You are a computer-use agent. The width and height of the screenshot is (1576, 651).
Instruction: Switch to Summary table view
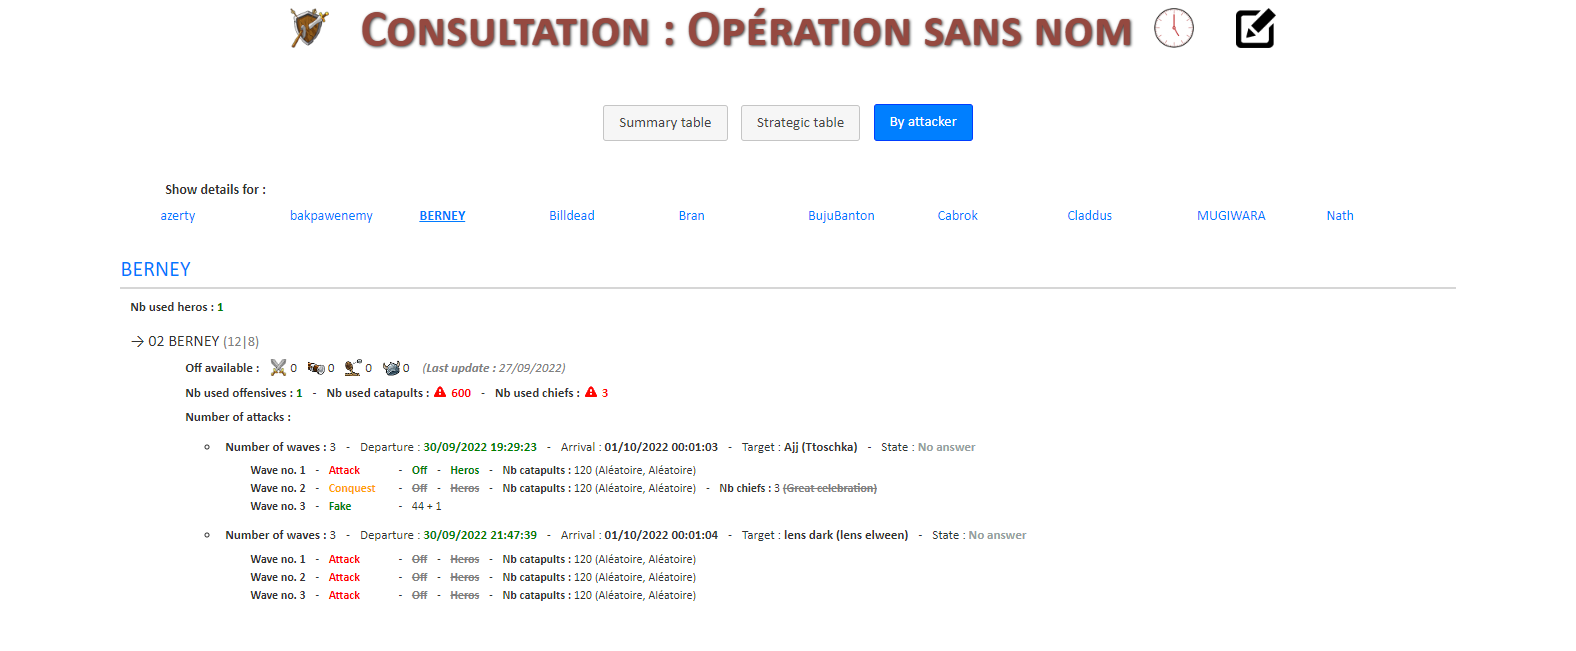coord(665,123)
